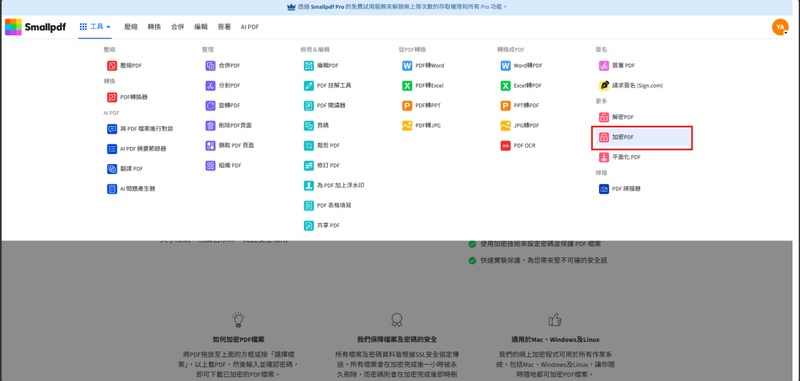Select the 合併PDF merge tool
Image resolution: width=800 pixels, height=381 pixels.
222,66
